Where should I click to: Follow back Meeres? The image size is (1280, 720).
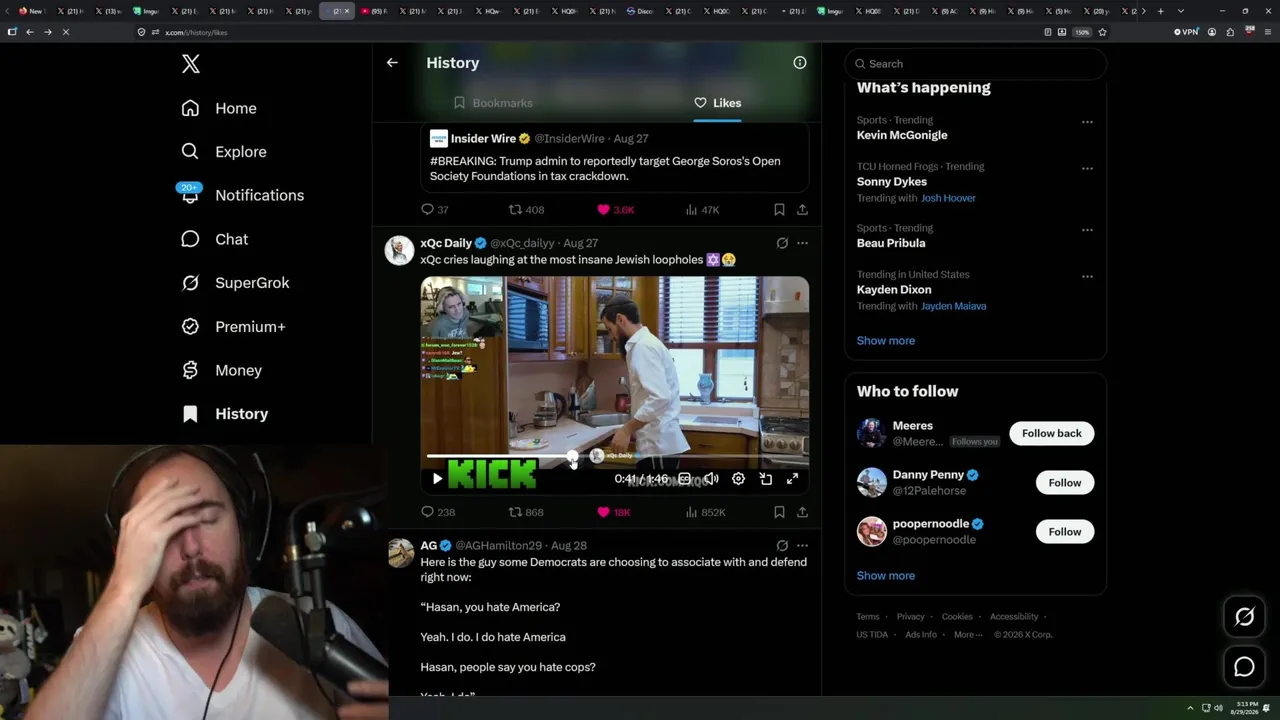(1051, 433)
